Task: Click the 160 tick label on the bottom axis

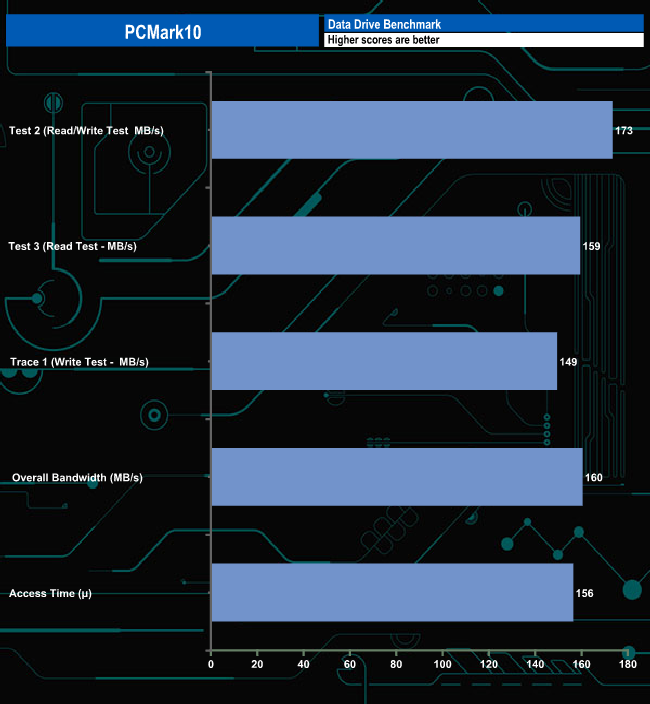Action: [581, 664]
